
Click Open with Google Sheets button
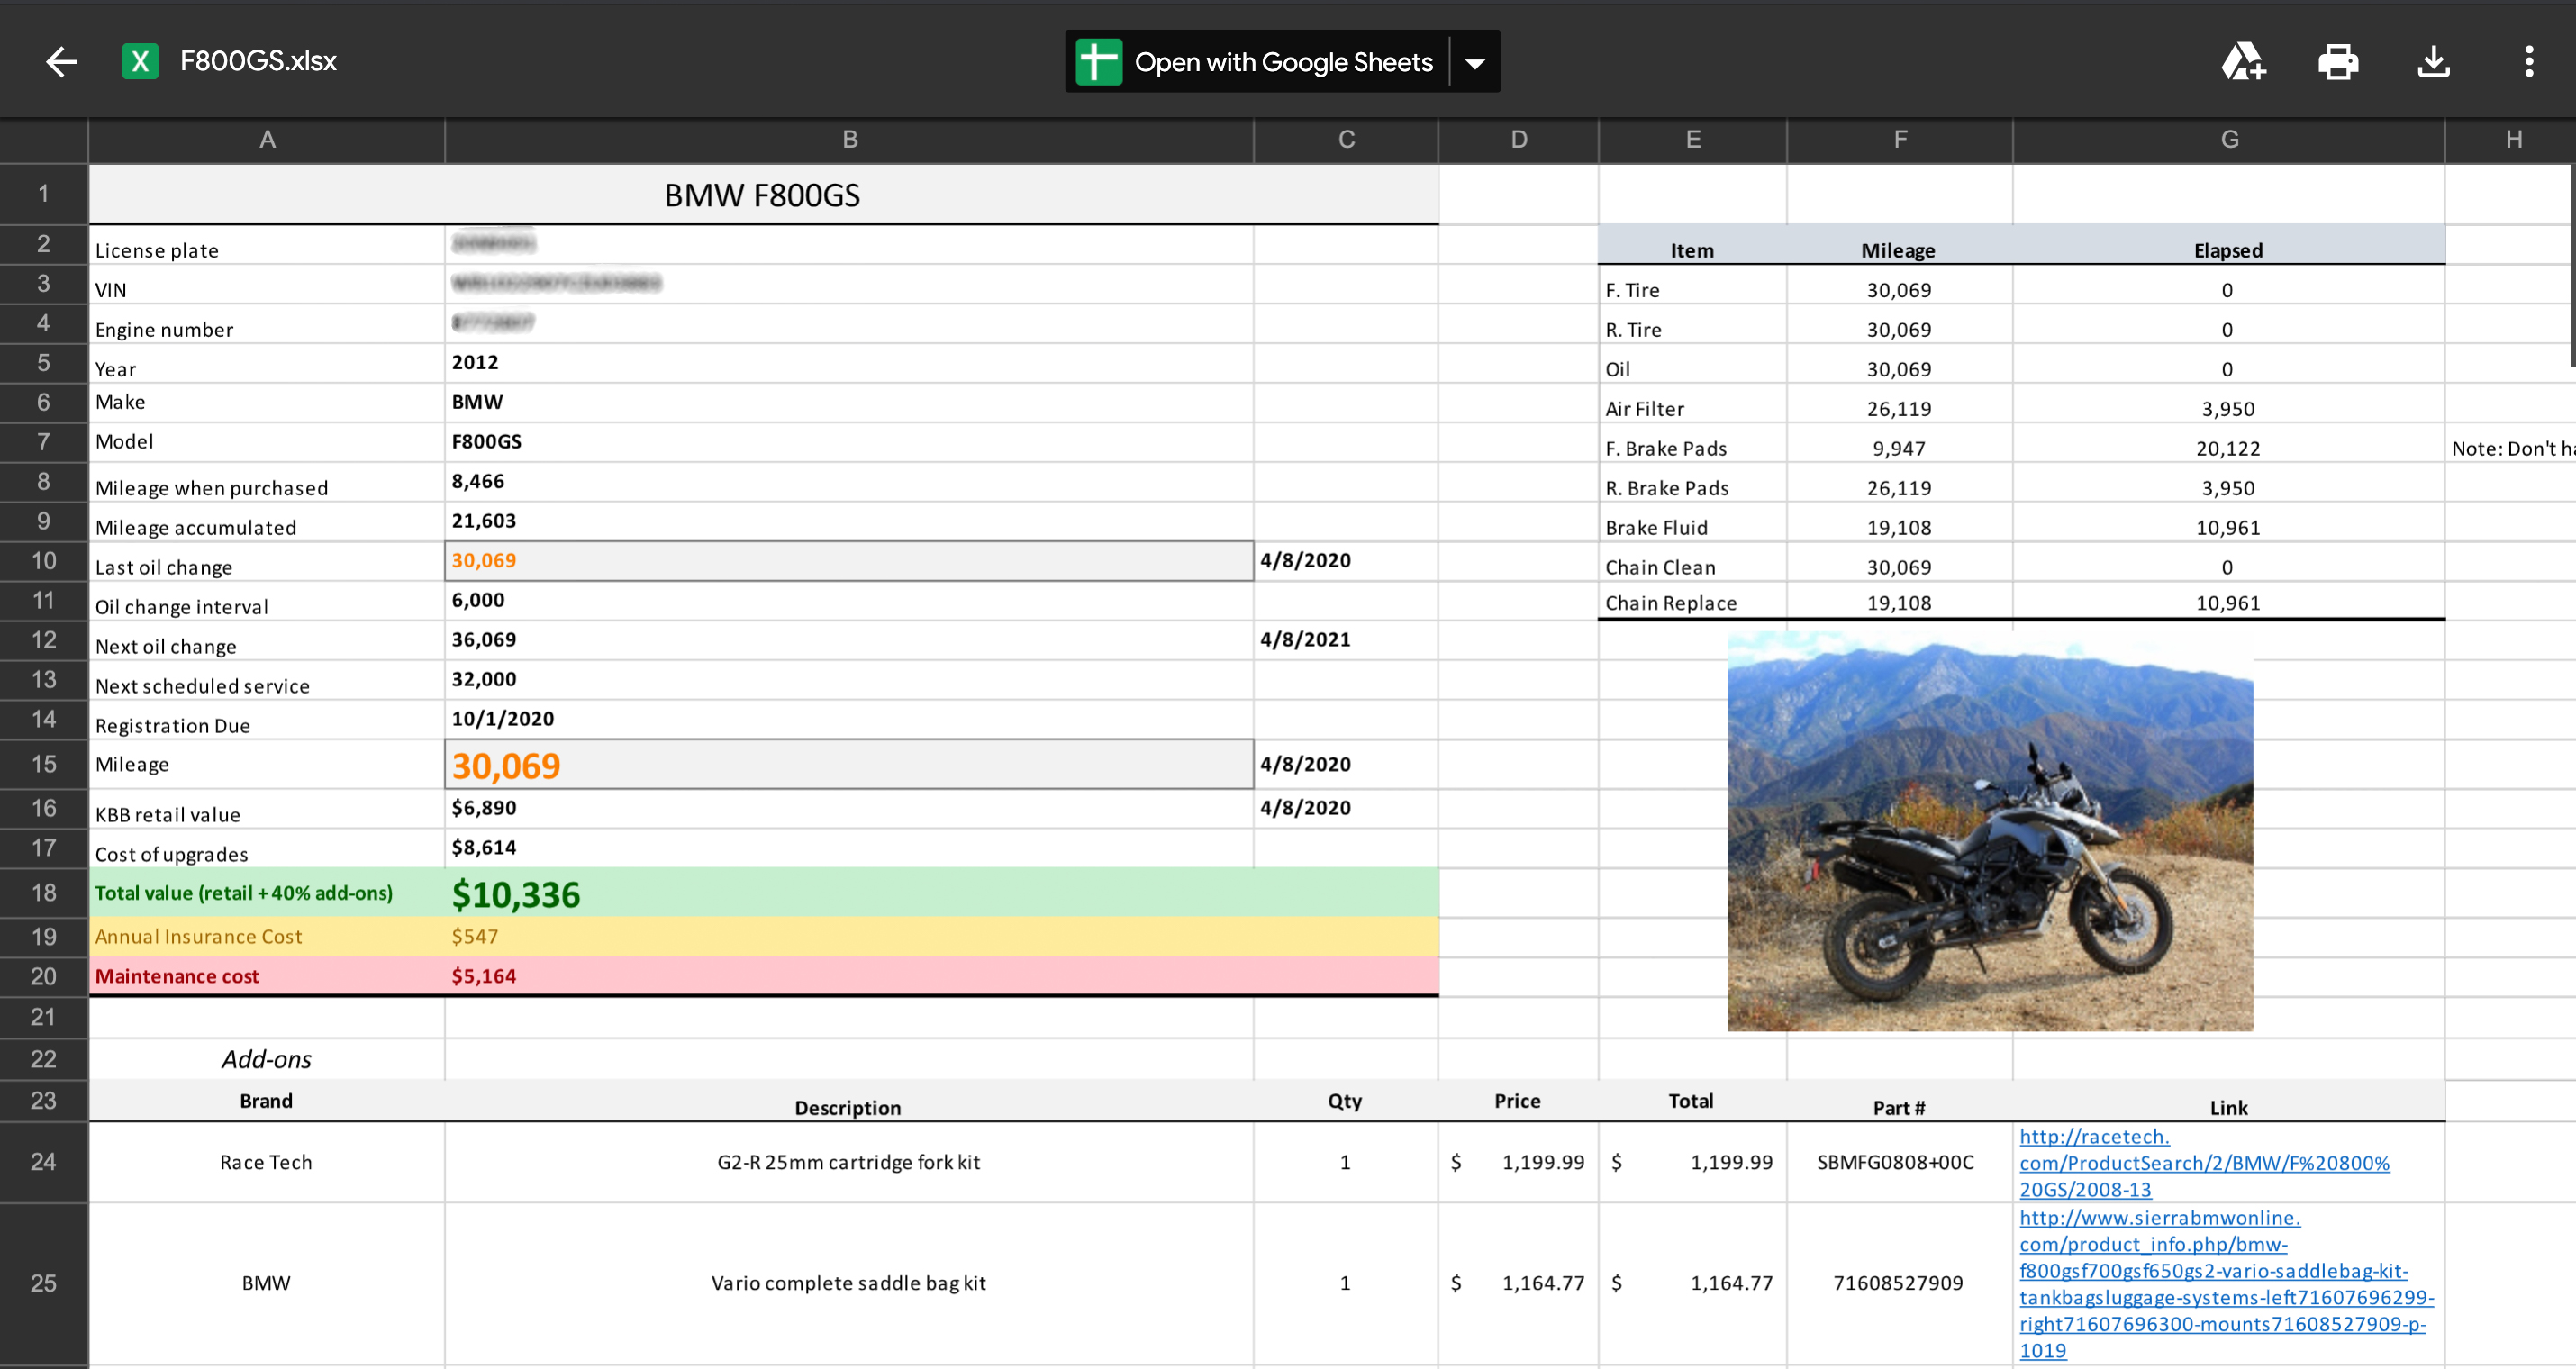click(1283, 62)
